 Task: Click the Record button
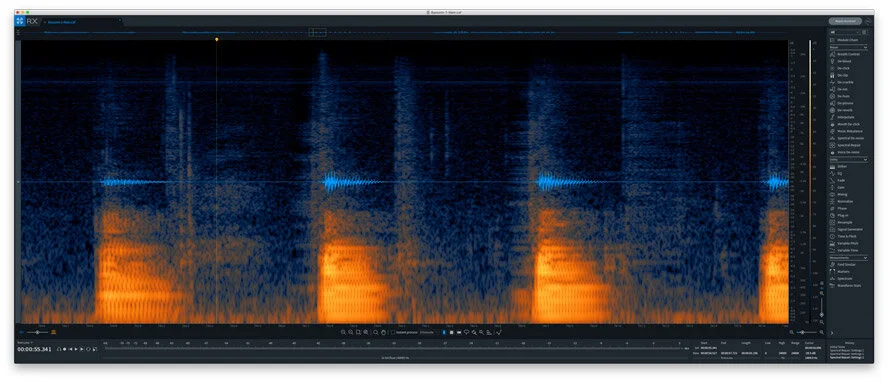(x=65, y=349)
